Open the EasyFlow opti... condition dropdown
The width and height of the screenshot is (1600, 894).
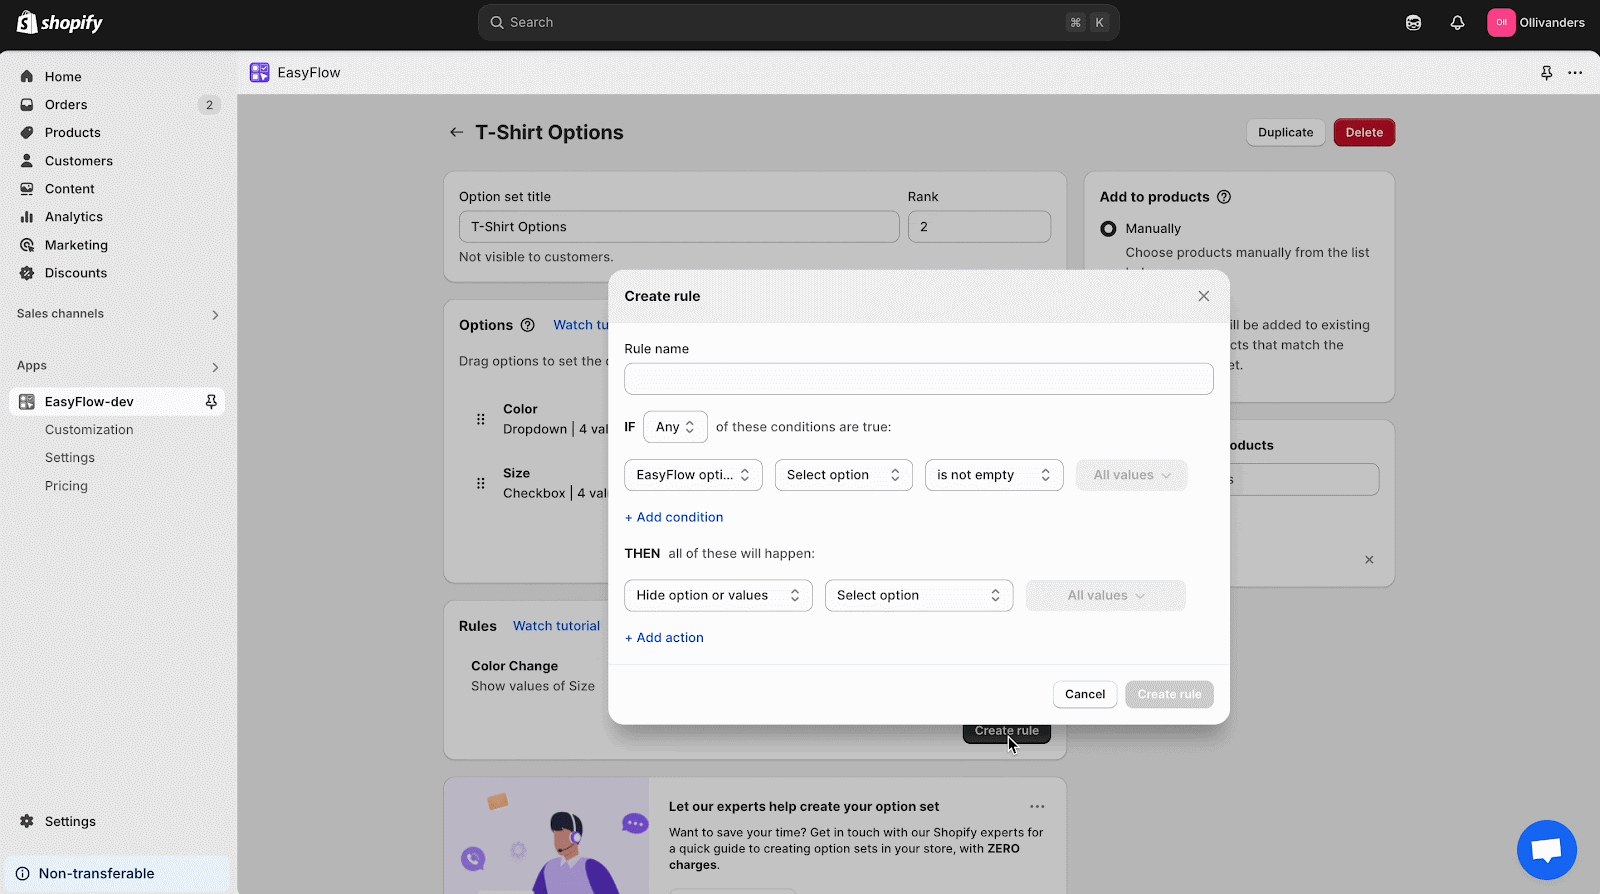point(693,475)
